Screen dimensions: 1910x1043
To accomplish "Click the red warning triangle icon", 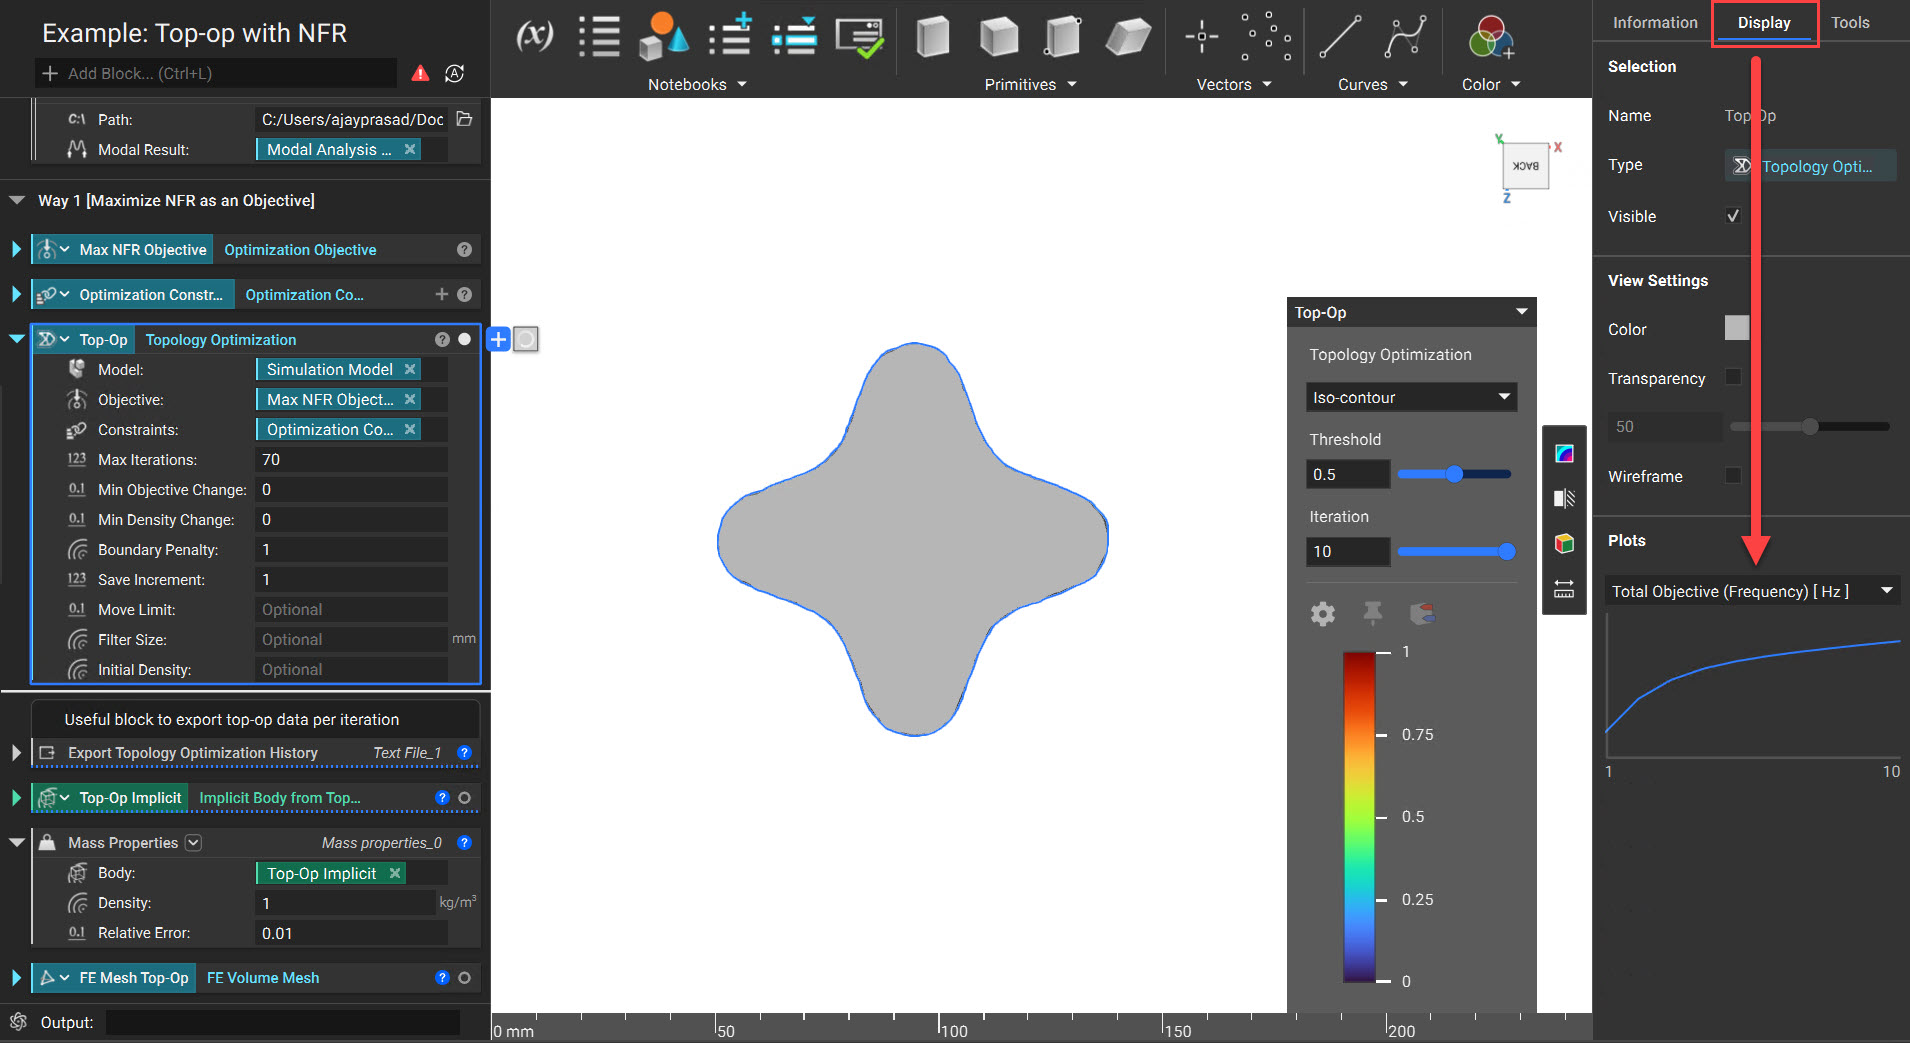I will tap(420, 73).
